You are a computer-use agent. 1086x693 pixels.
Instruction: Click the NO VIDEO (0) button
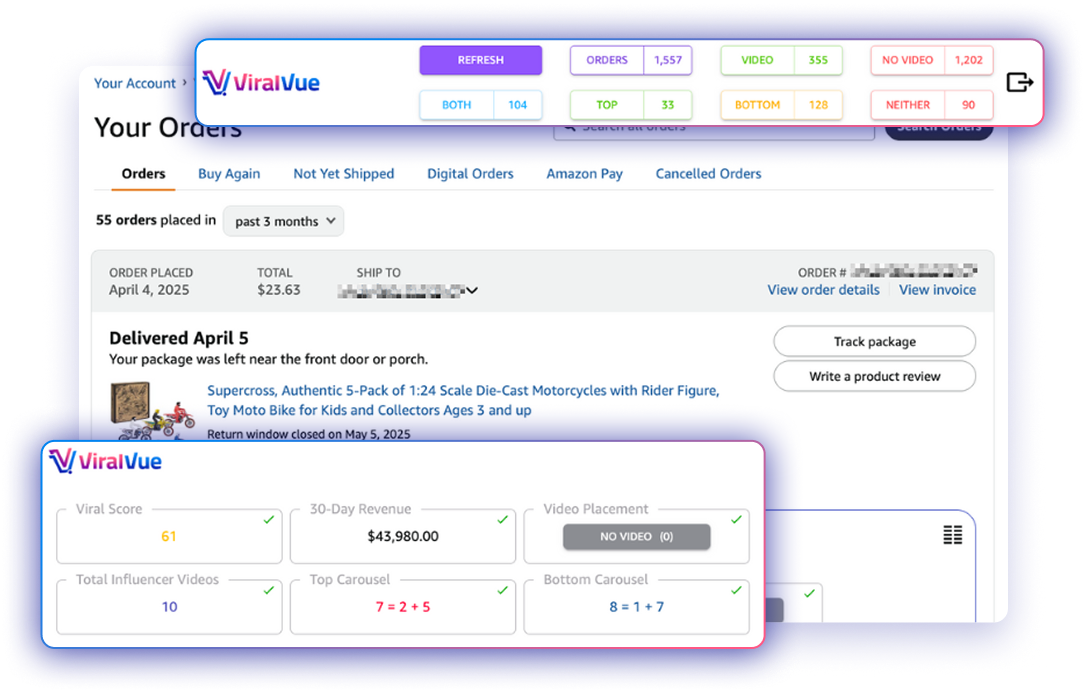coord(637,537)
